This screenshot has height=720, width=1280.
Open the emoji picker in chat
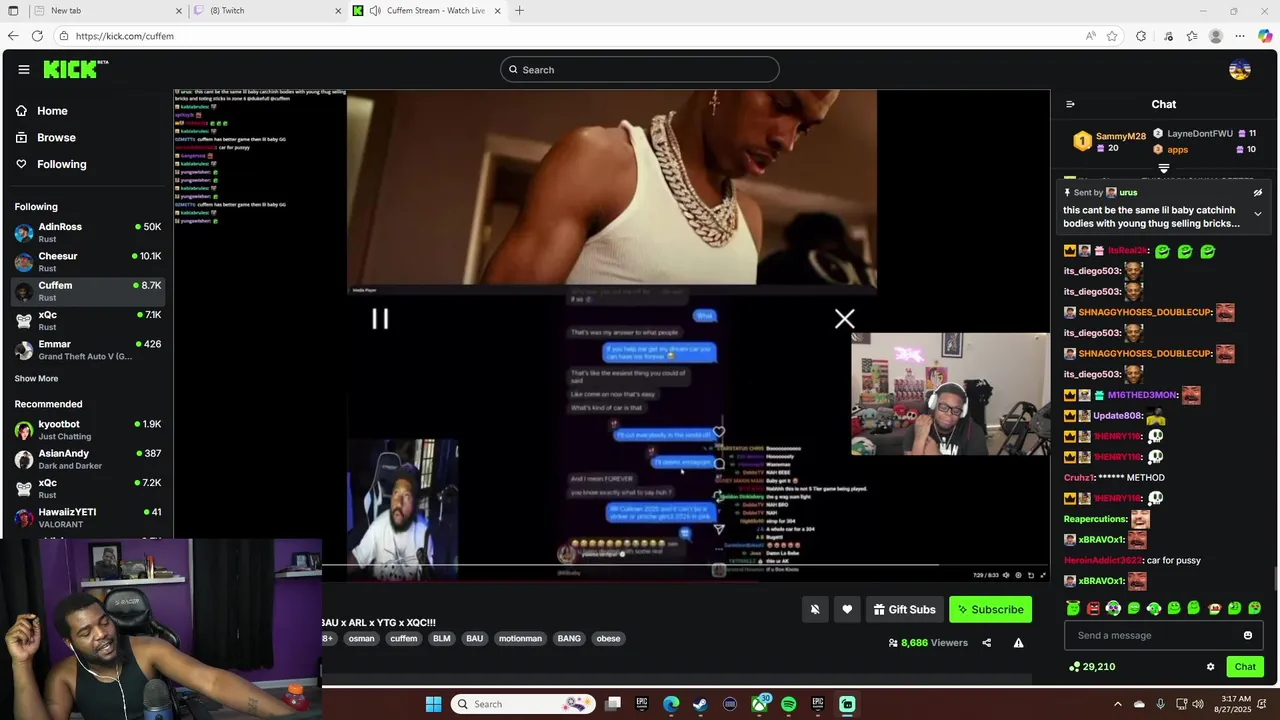(1248, 635)
